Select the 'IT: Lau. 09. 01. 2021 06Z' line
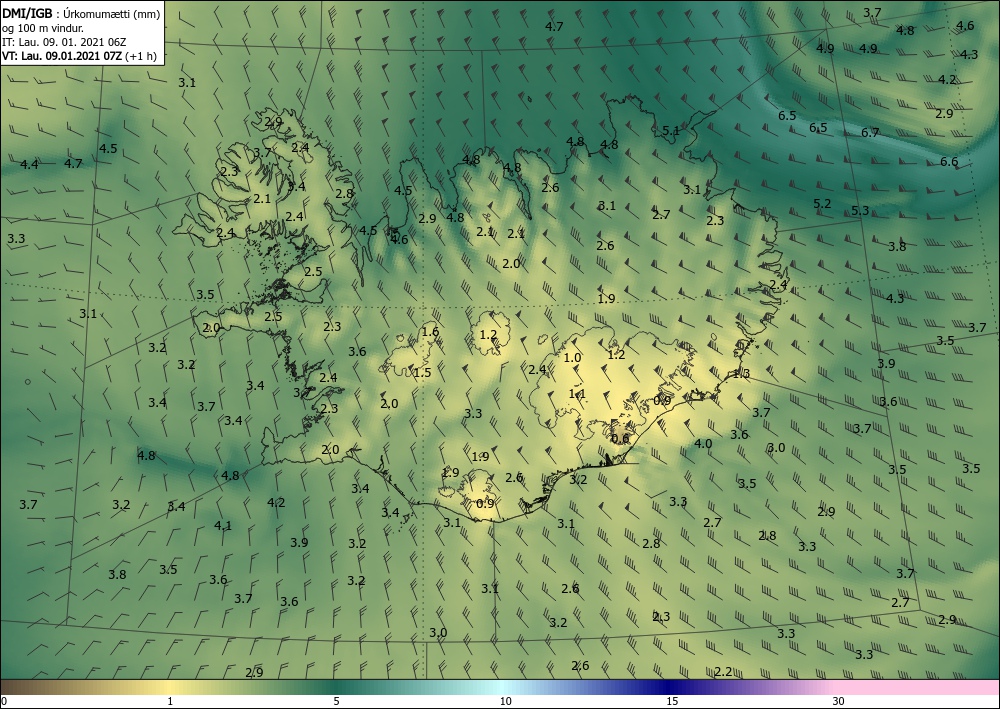This screenshot has height=709, width=1000. pos(64,42)
